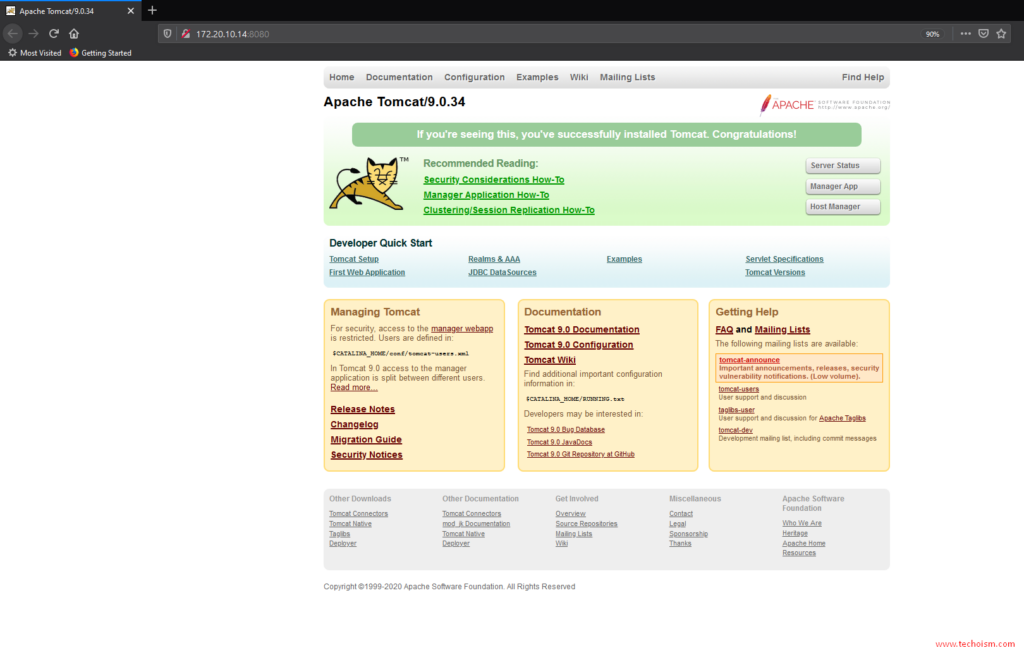This screenshot has width=1024, height=655.
Task: Open mod_jk Documentation footer link
Action: (476, 524)
